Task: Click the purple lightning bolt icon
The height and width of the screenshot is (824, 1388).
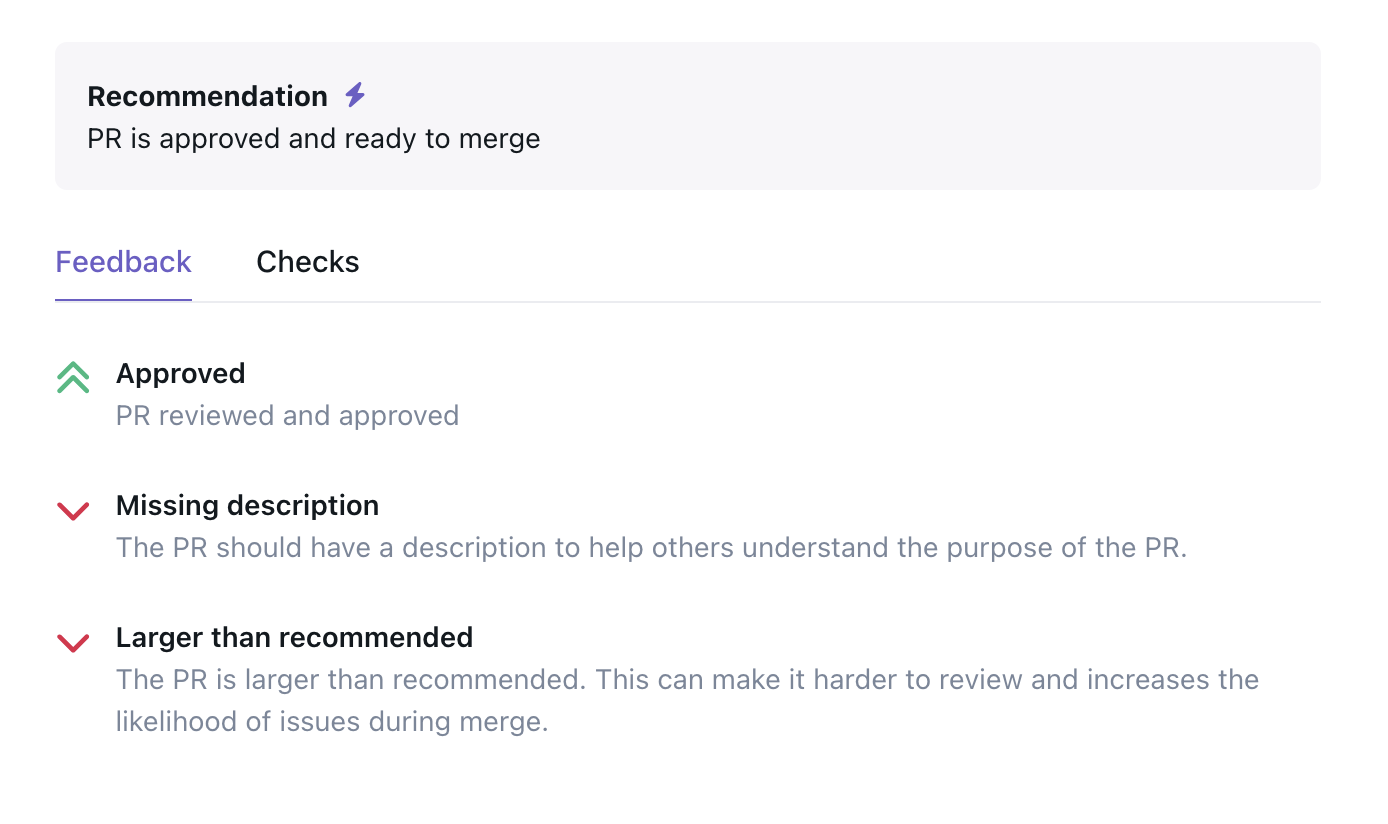Action: click(x=355, y=95)
